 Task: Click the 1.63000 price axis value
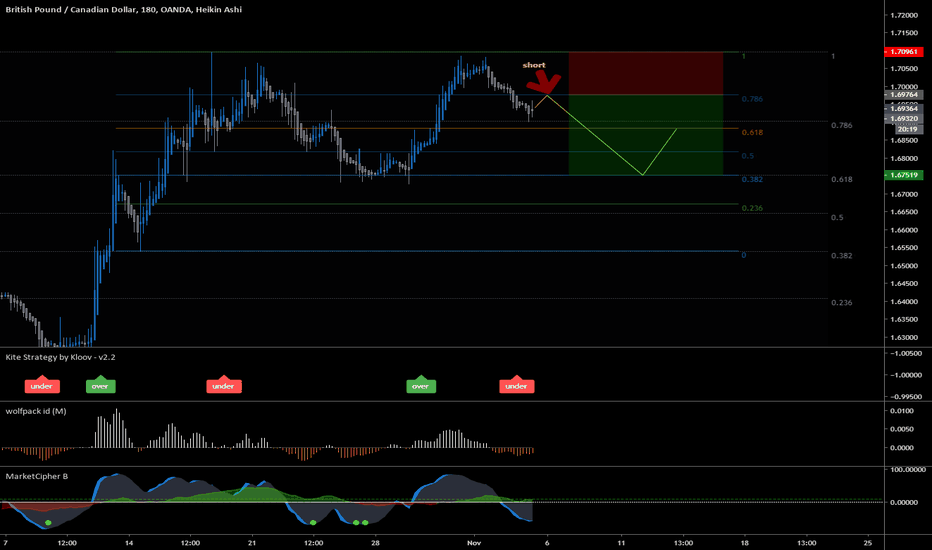905,337
